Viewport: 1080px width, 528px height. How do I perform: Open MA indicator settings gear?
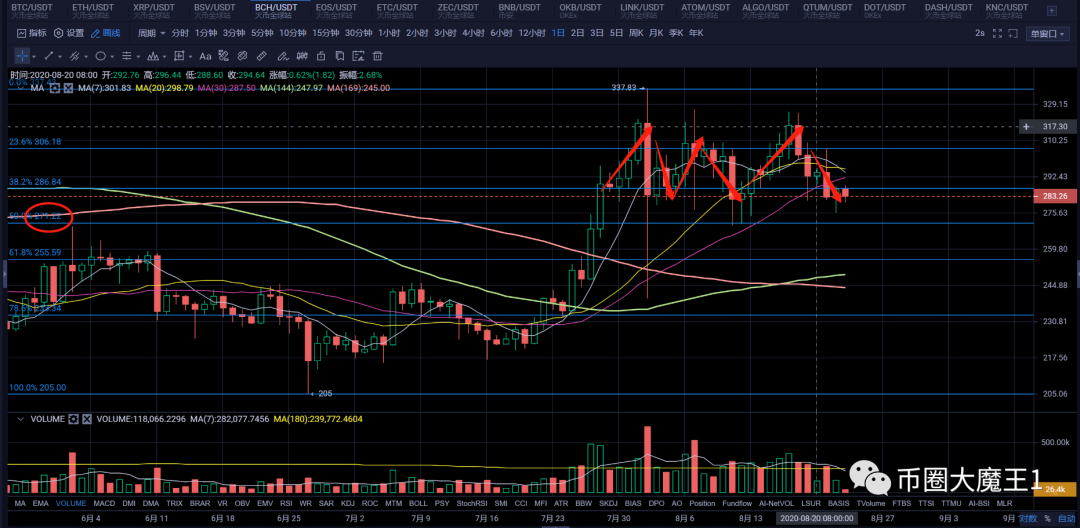pyautogui.click(x=54, y=88)
